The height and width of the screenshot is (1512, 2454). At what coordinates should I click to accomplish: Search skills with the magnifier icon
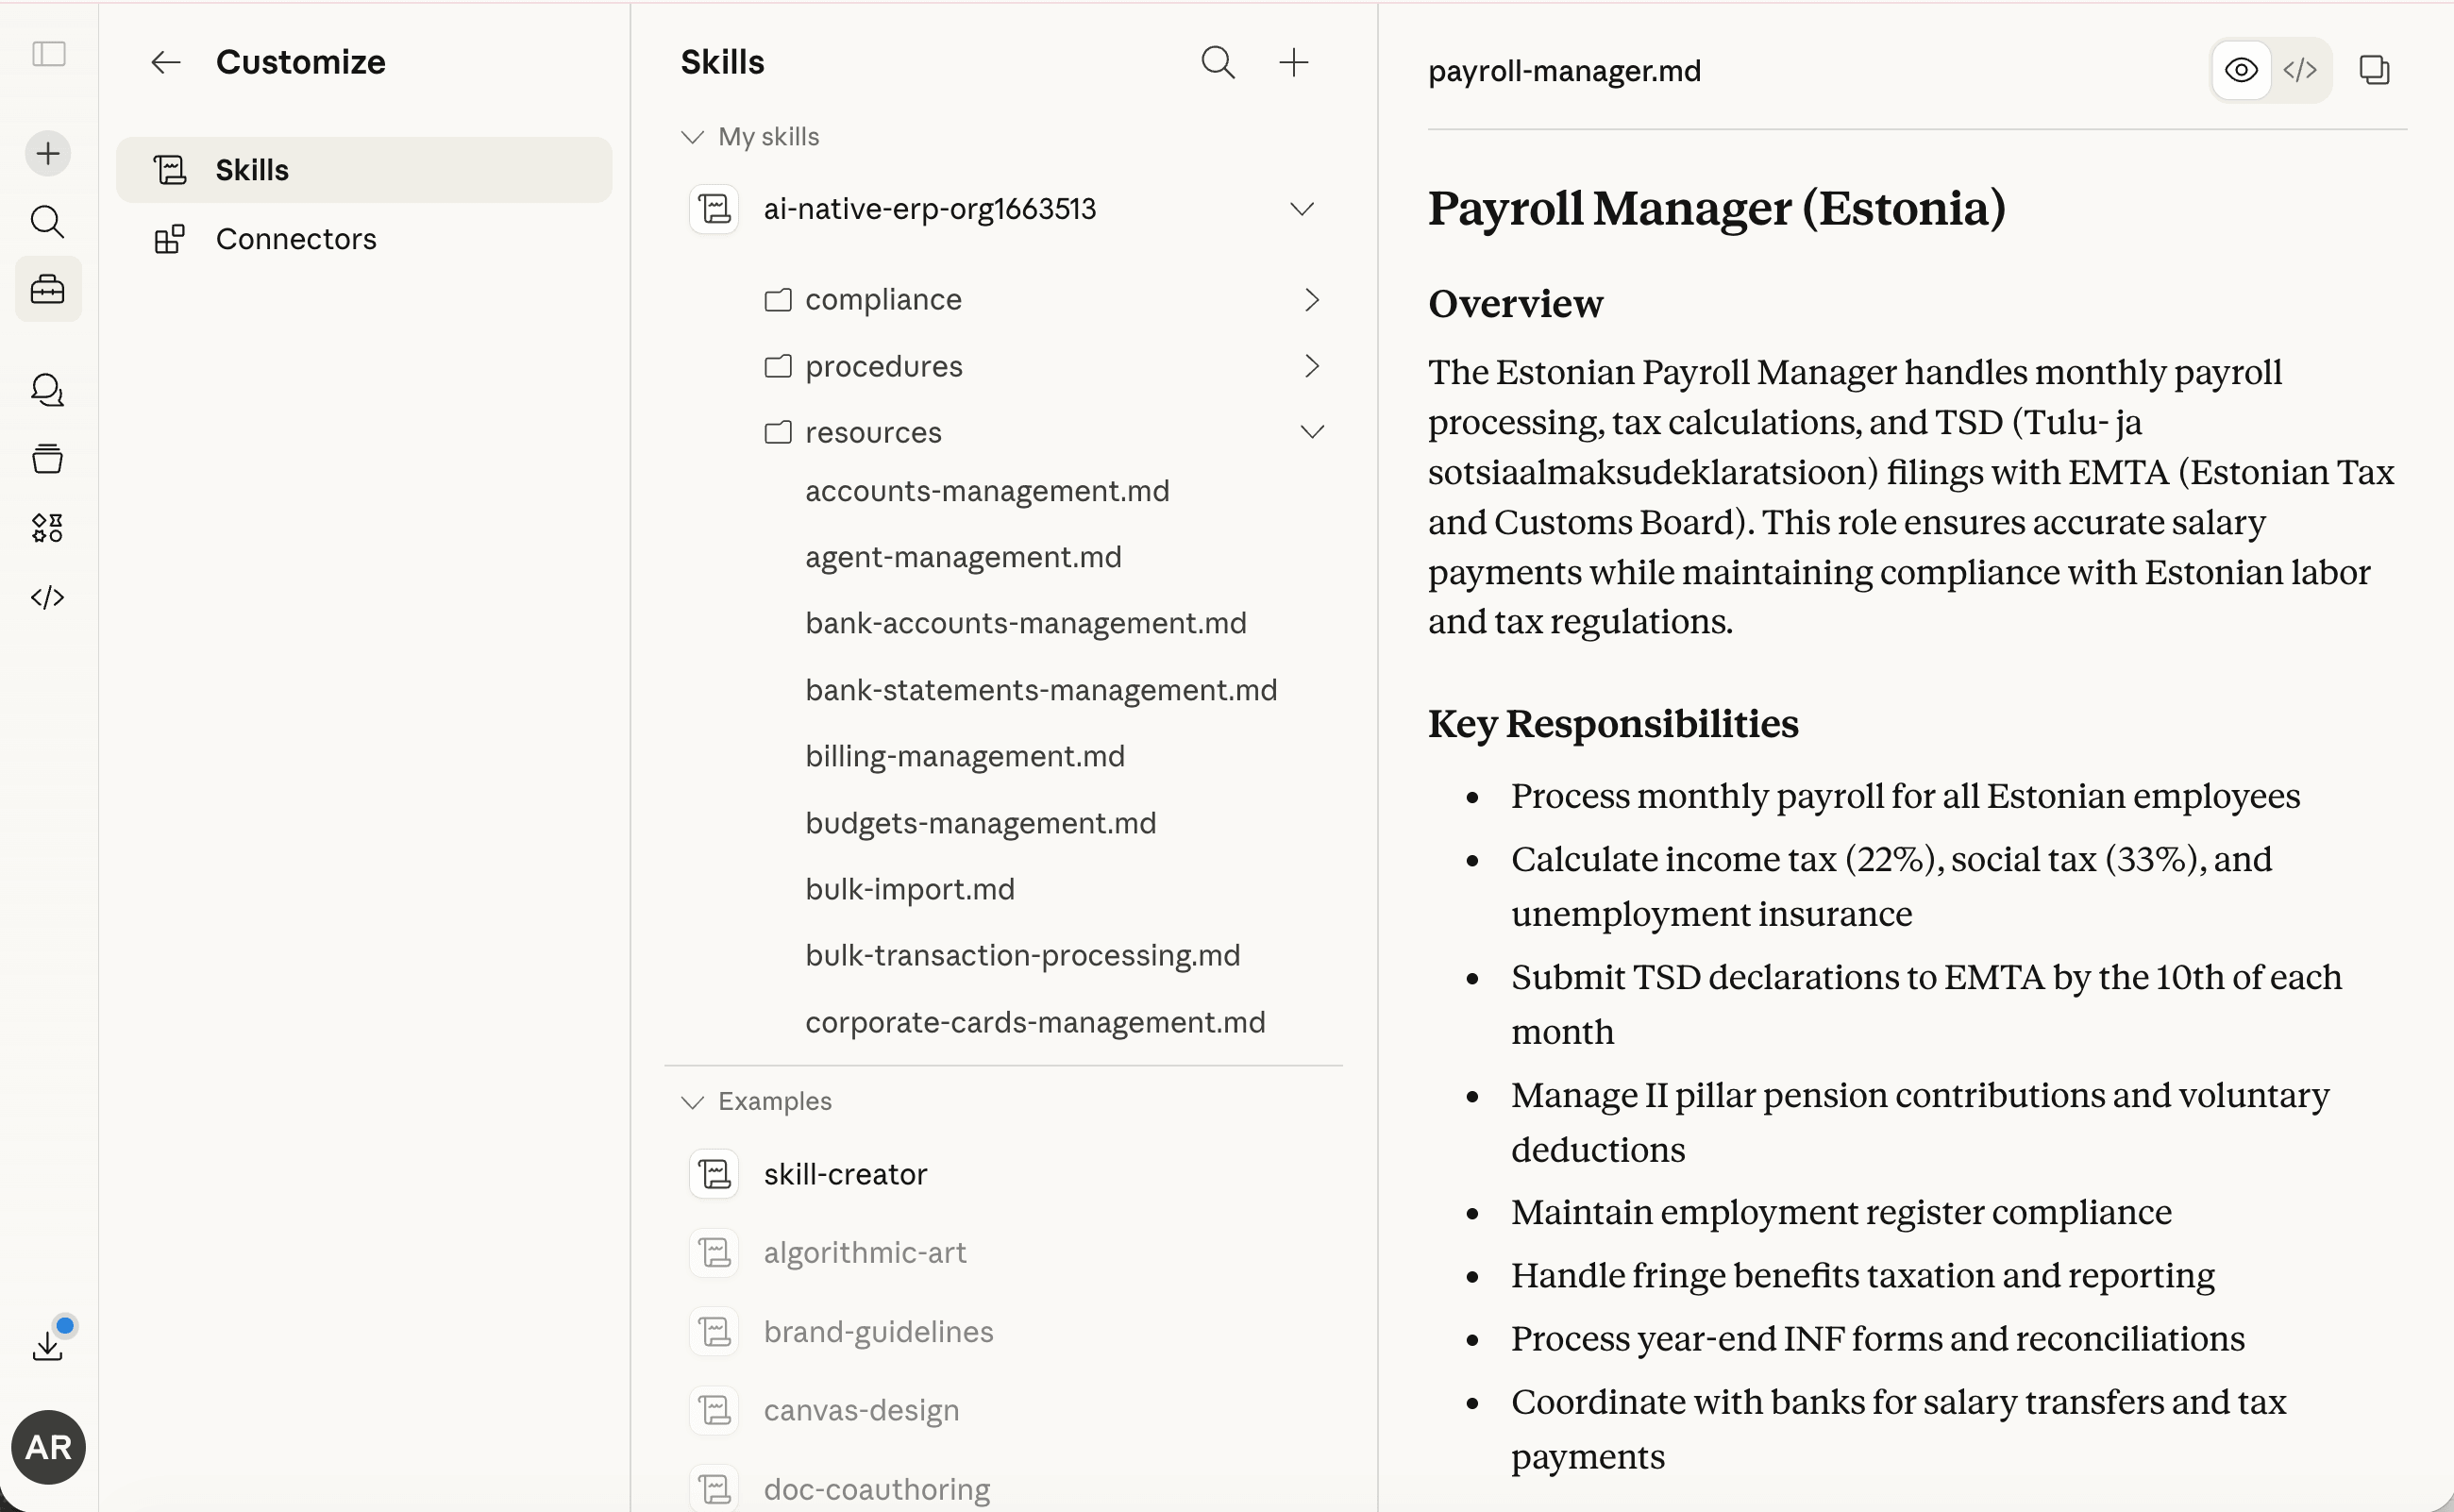point(1217,63)
